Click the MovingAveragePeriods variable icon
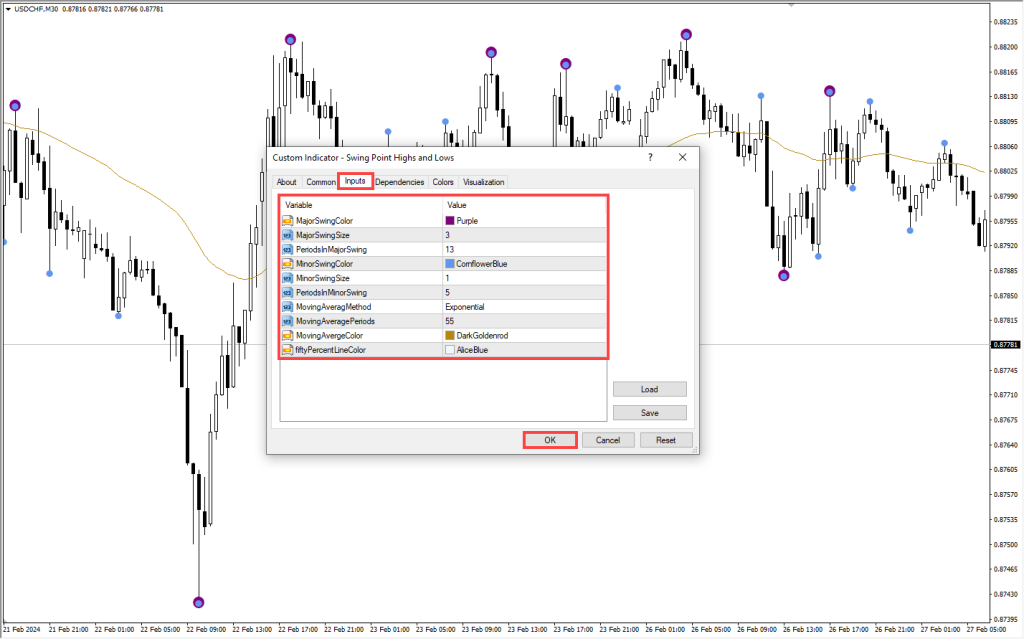Image resolution: width=1024 pixels, height=639 pixels. click(287, 321)
